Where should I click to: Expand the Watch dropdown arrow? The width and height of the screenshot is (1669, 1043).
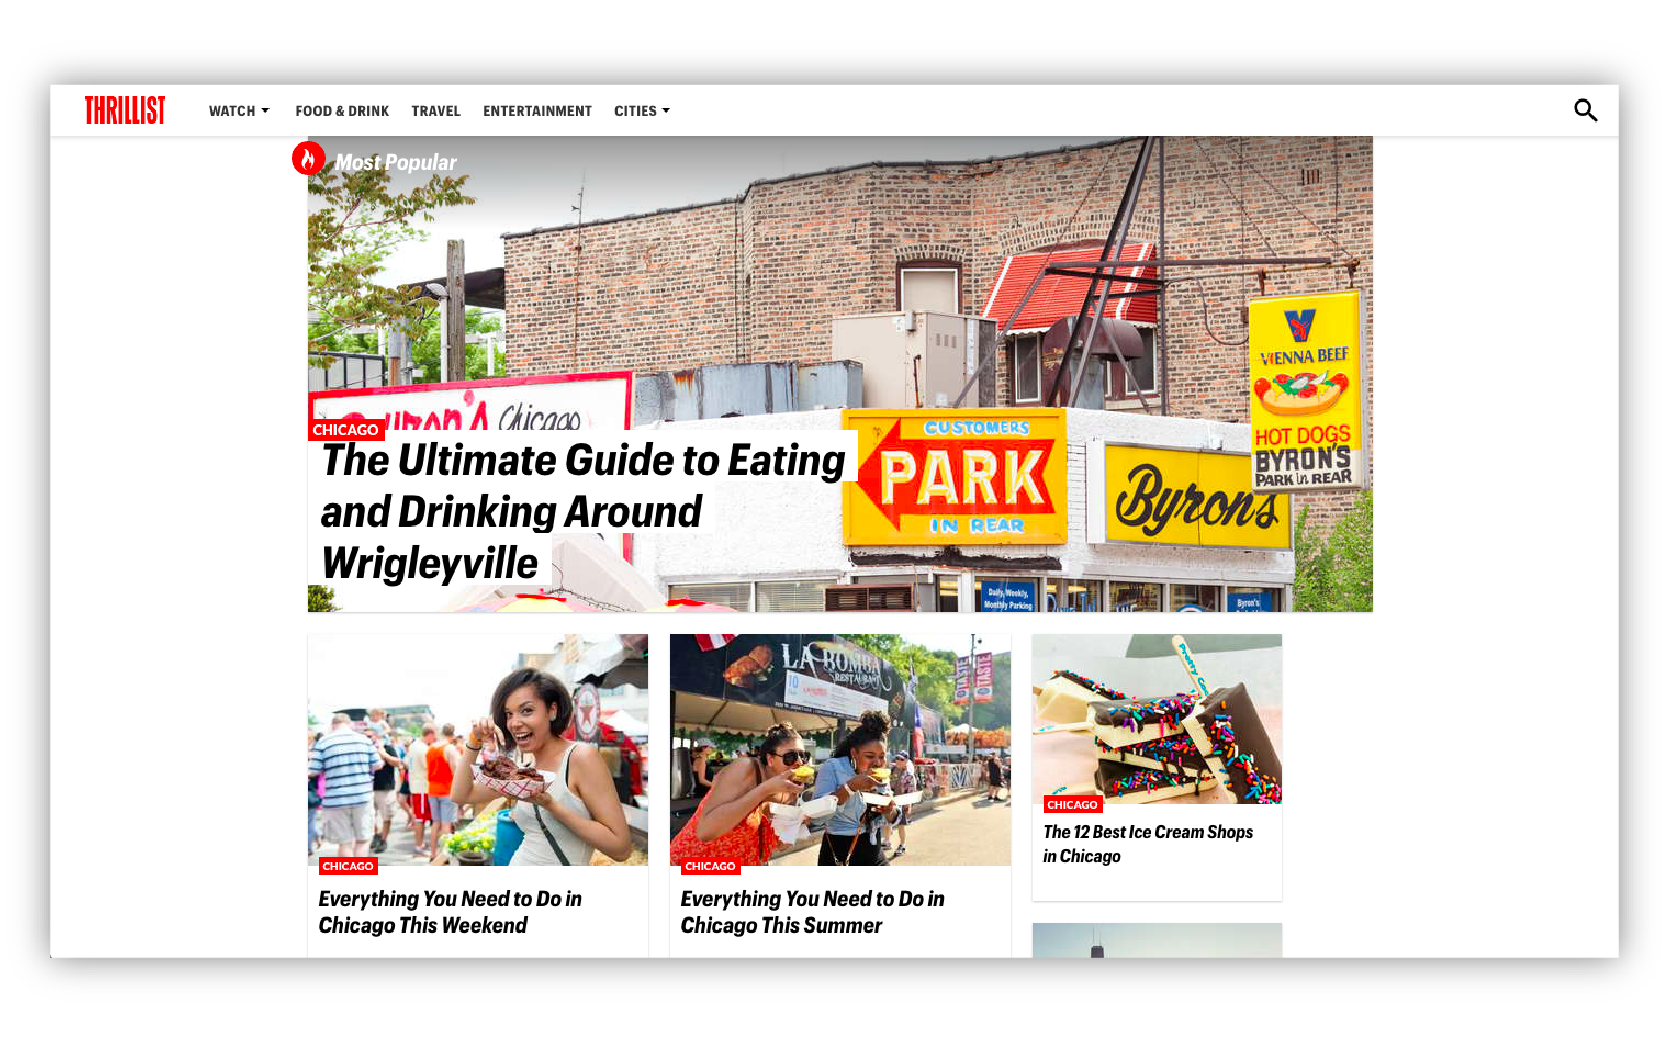265,111
